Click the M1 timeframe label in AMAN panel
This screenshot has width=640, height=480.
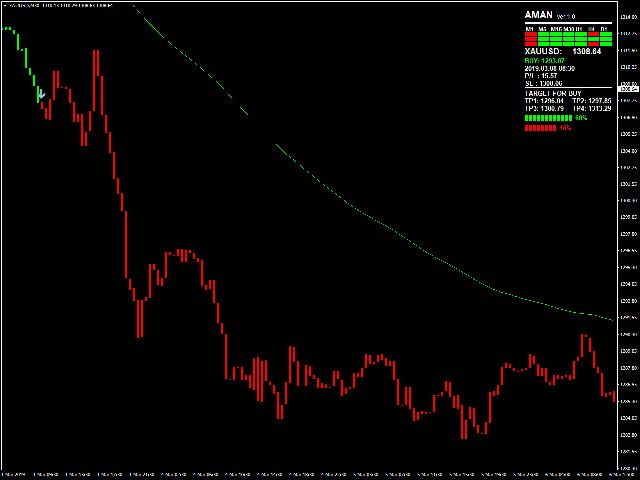[530, 28]
